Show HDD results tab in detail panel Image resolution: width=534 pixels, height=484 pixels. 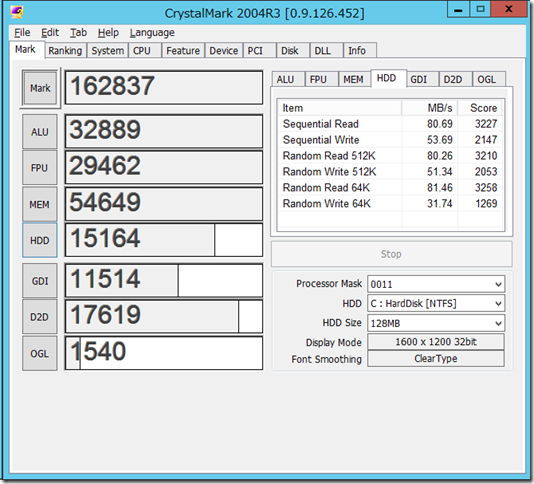[388, 78]
